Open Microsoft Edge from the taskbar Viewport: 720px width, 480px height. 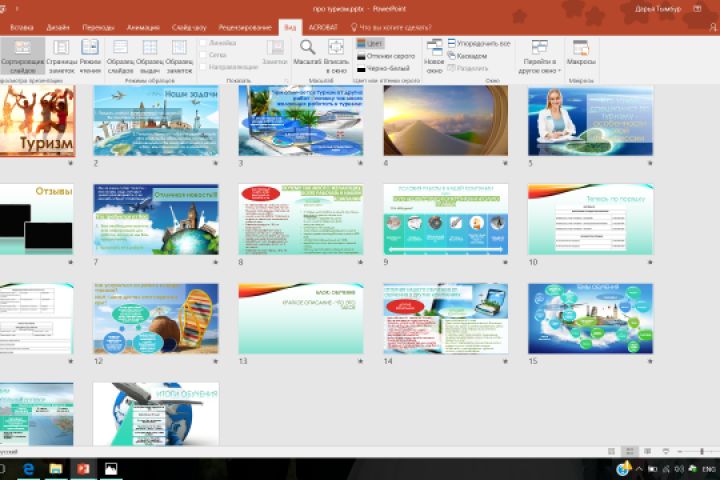click(28, 469)
